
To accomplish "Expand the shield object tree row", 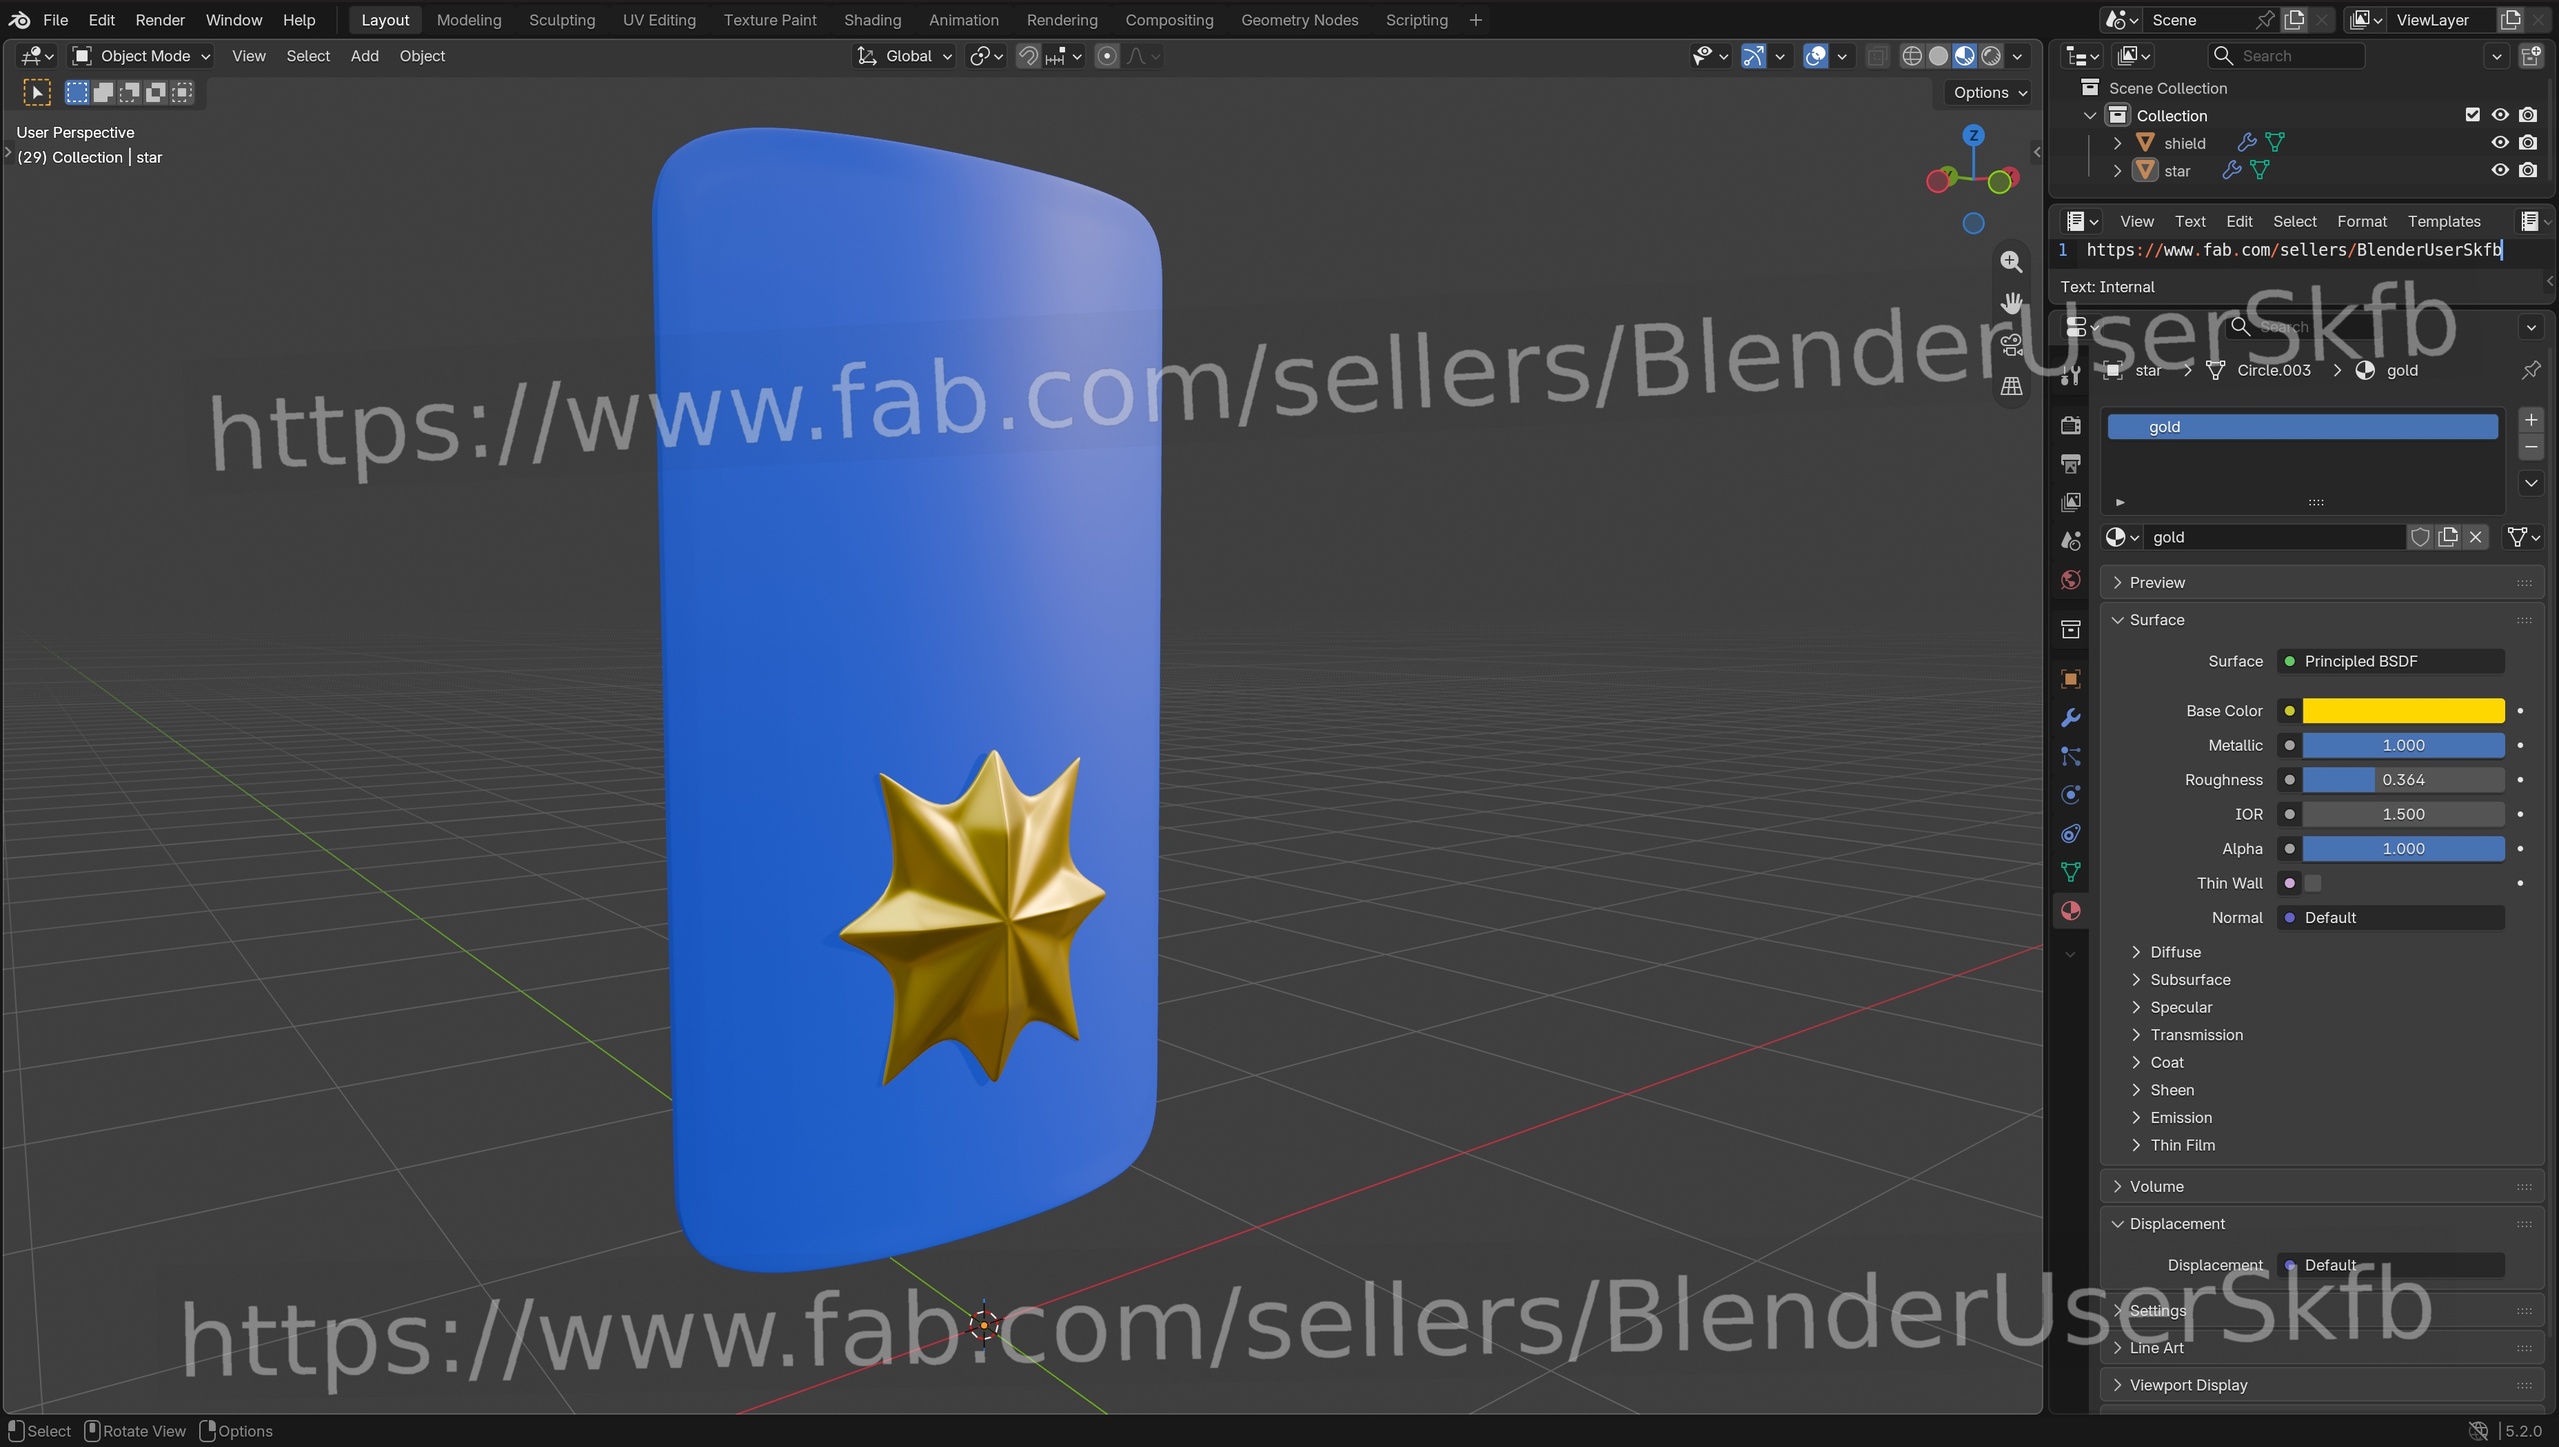I will tap(2117, 143).
